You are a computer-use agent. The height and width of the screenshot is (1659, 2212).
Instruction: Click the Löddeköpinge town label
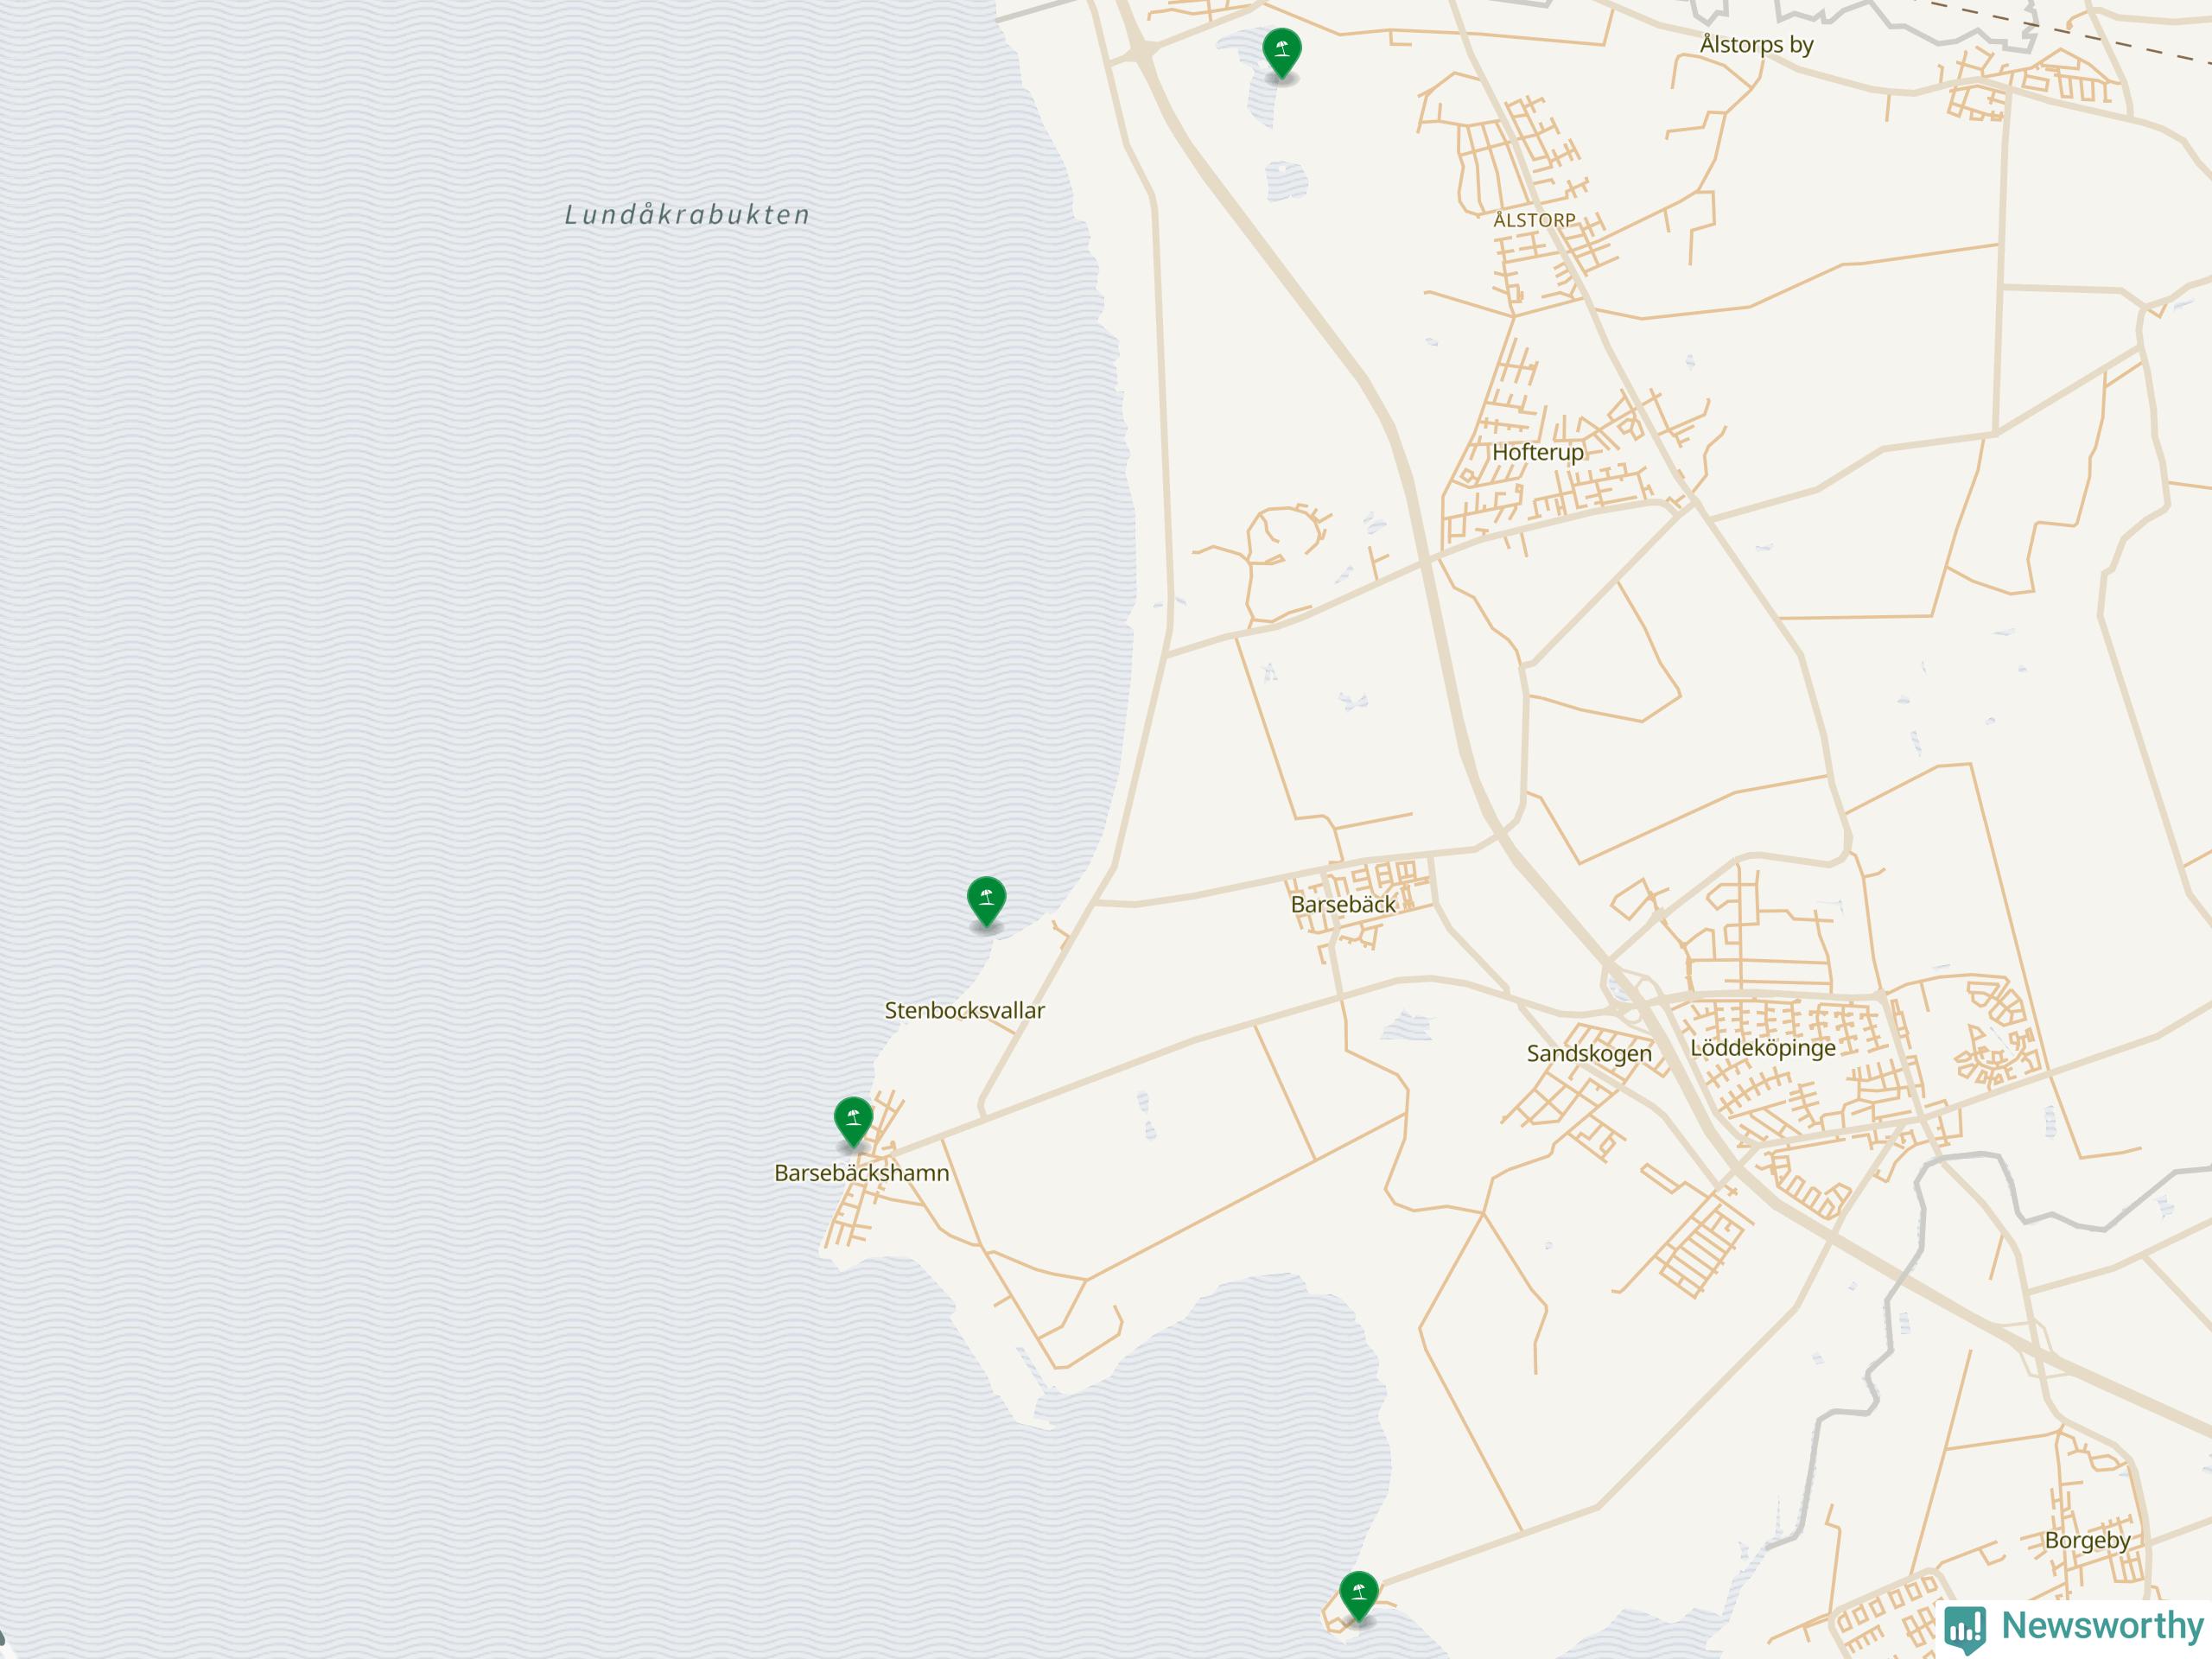(x=1763, y=1048)
